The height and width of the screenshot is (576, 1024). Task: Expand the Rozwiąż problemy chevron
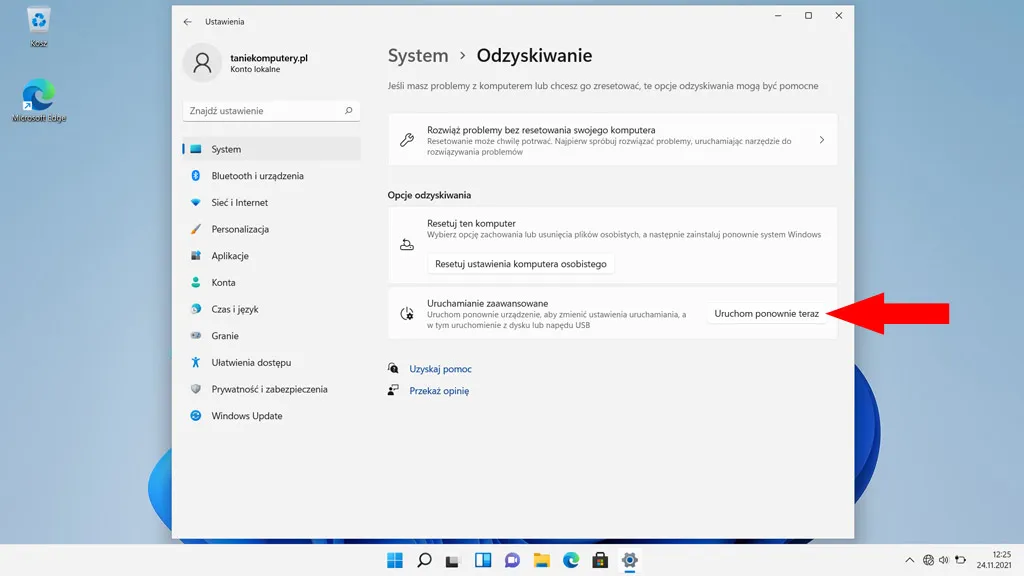tap(822, 140)
